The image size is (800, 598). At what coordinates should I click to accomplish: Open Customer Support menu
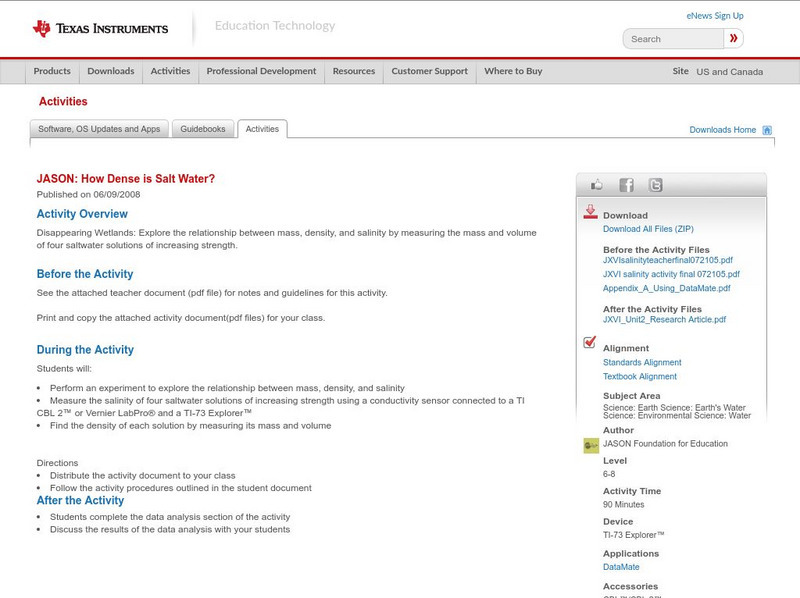point(430,71)
